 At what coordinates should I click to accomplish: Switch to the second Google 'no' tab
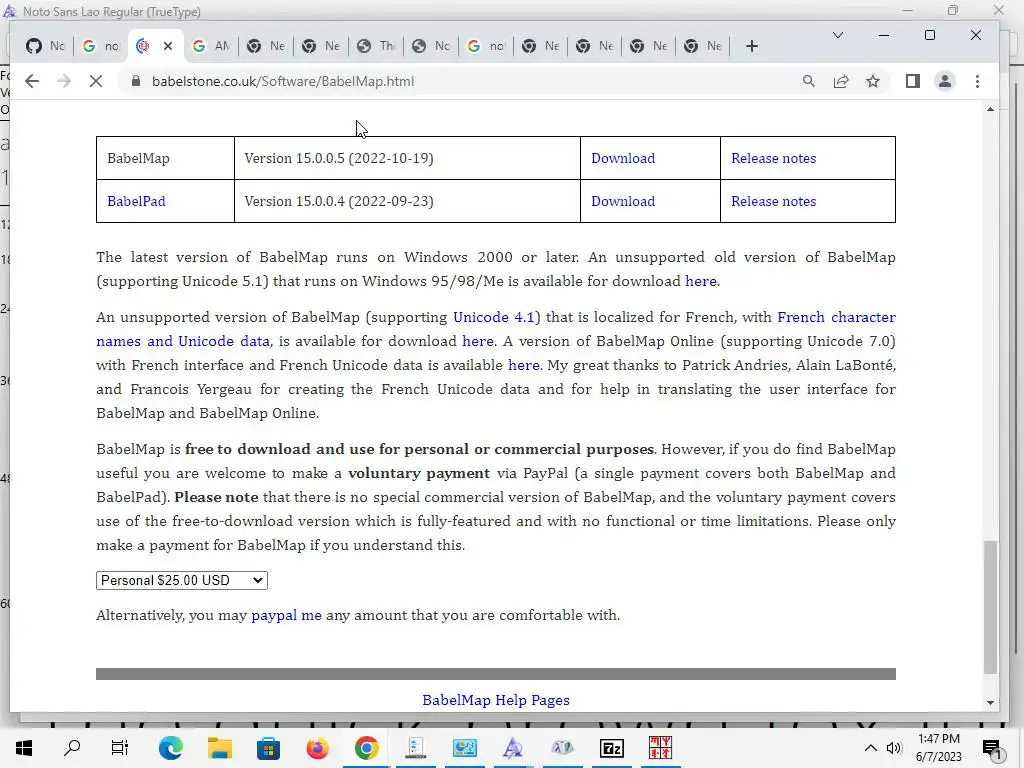point(486,46)
